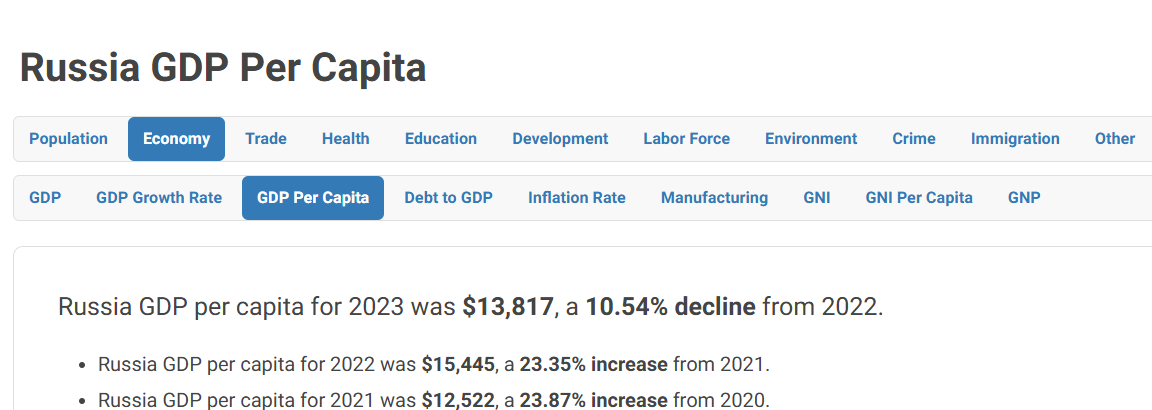Select the GNI sub-tab

pos(816,198)
